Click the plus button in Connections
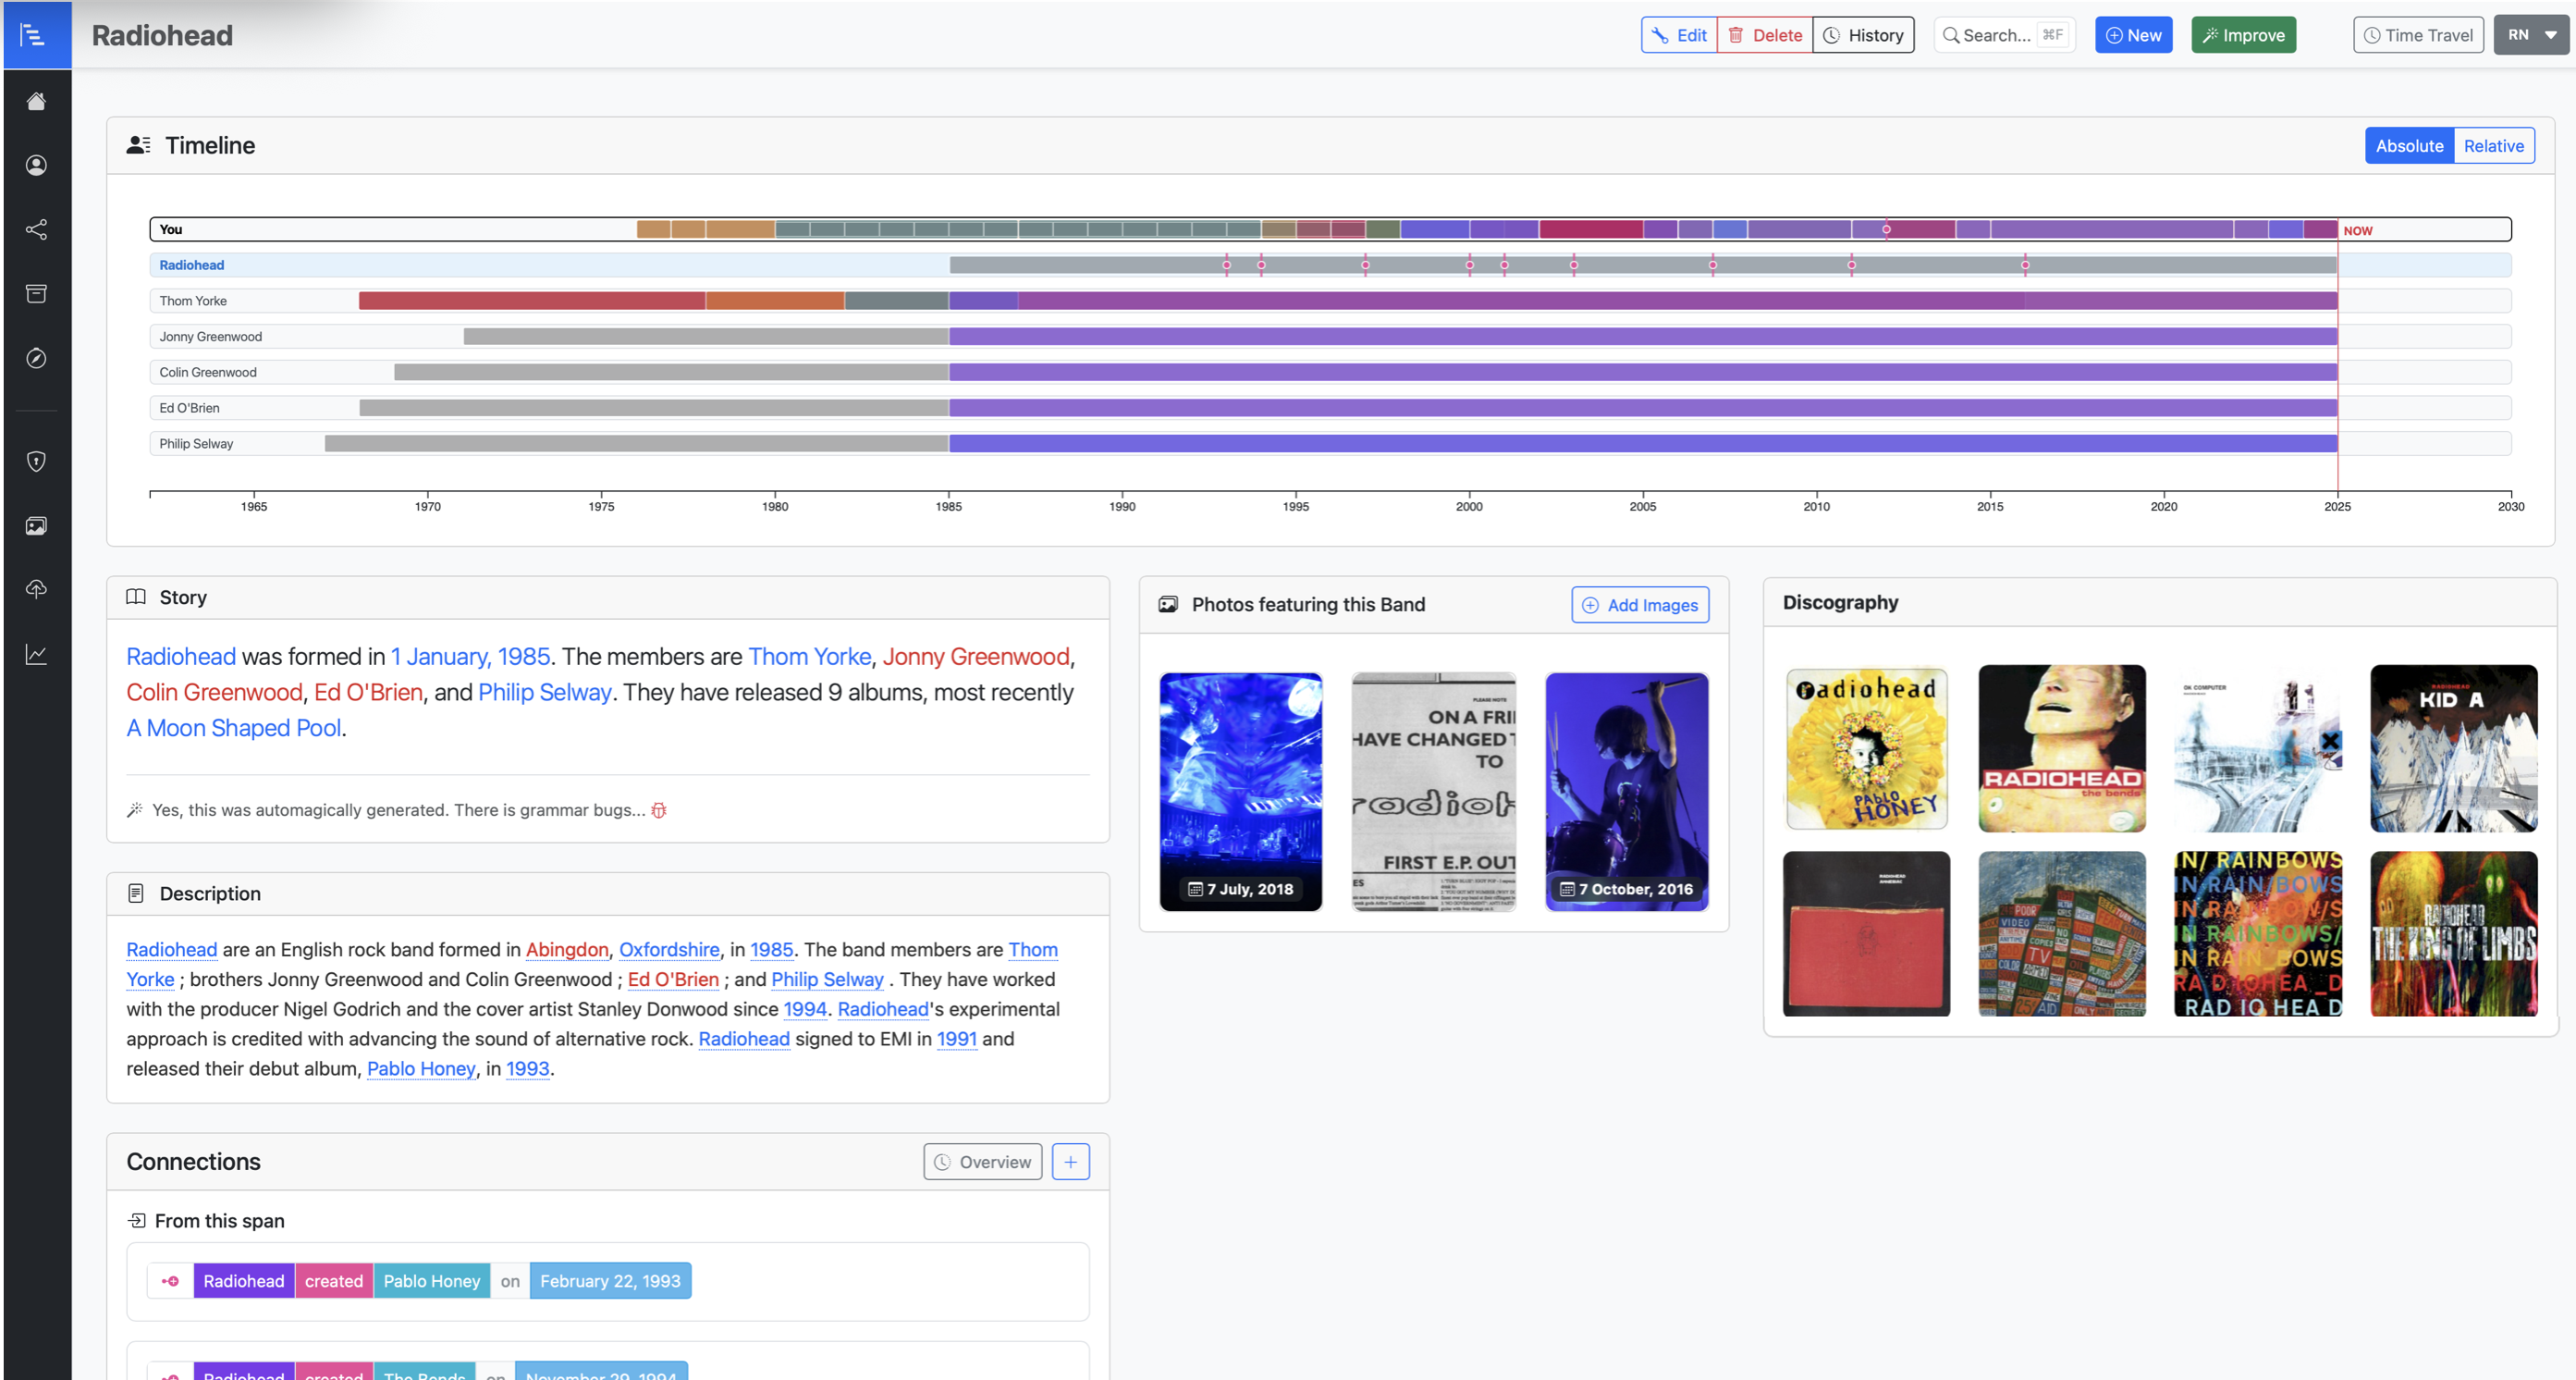Screen dimensions: 2576x1380 (x=1070, y=1161)
